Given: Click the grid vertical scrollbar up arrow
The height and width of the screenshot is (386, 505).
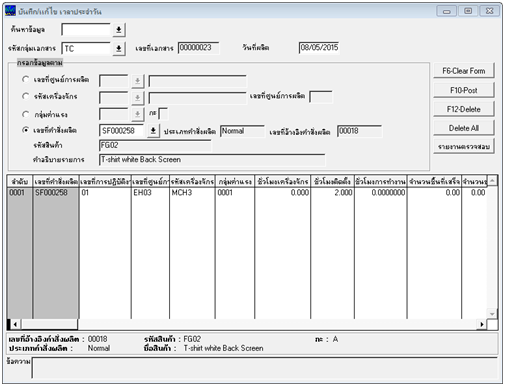Looking at the screenshot, I should click(x=492, y=181).
